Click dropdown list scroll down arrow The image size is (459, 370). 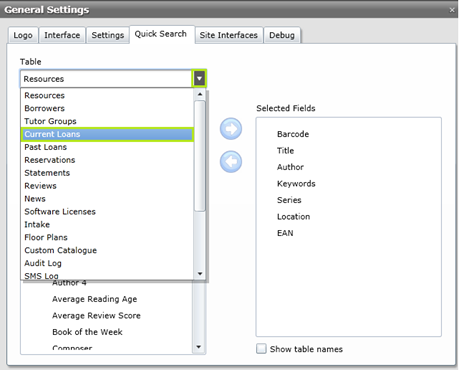click(x=200, y=274)
